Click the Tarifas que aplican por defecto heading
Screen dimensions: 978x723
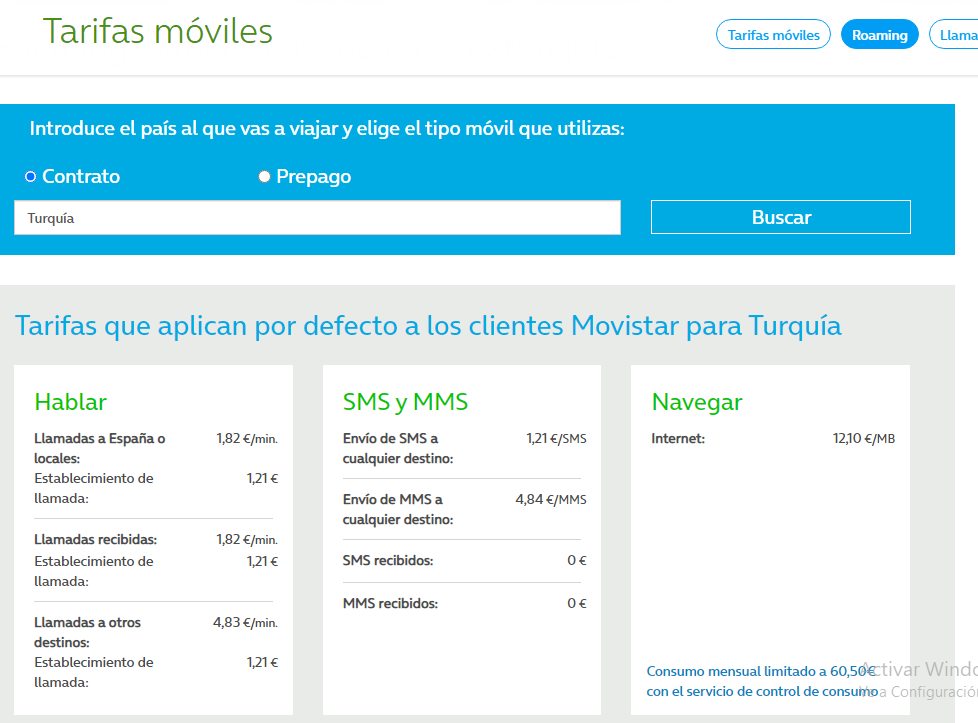428,326
